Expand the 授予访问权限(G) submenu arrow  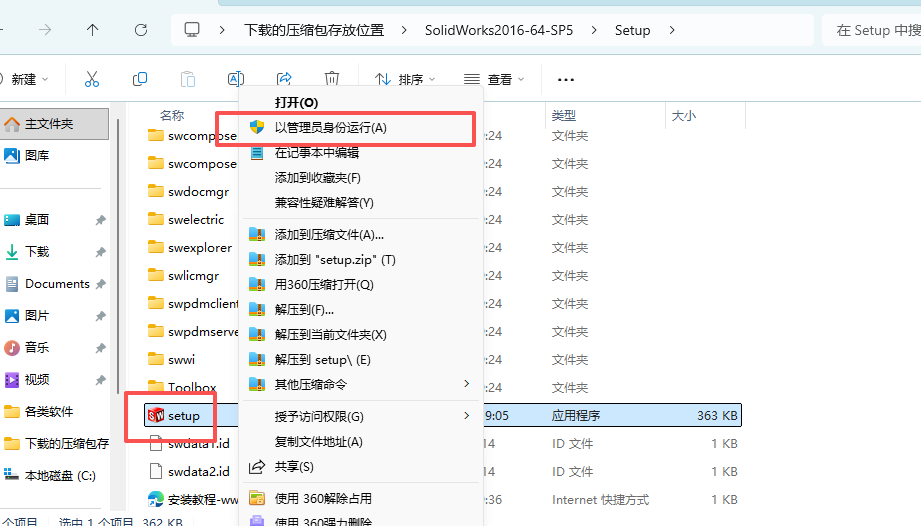pyautogui.click(x=466, y=416)
